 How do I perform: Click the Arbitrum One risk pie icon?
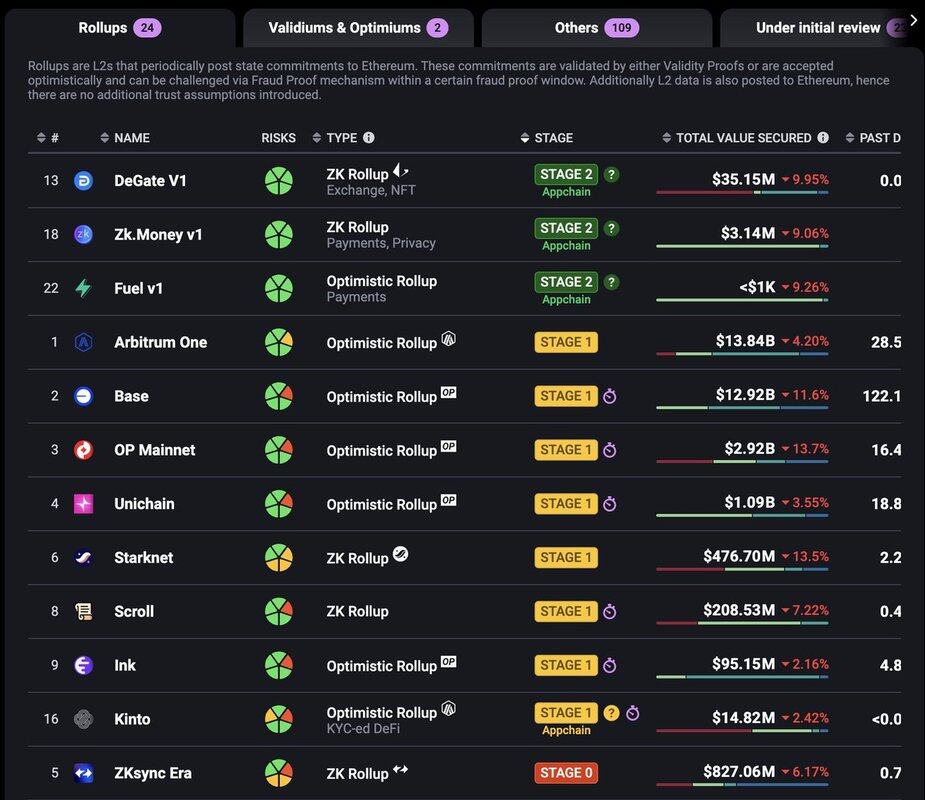[278, 343]
